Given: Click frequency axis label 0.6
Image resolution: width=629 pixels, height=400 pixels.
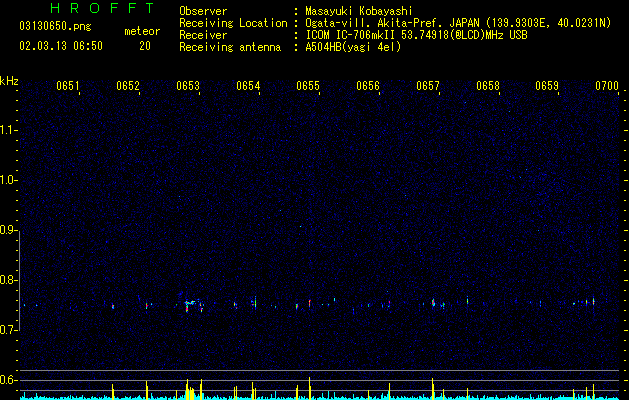Looking at the screenshot, I should [x=9, y=380].
